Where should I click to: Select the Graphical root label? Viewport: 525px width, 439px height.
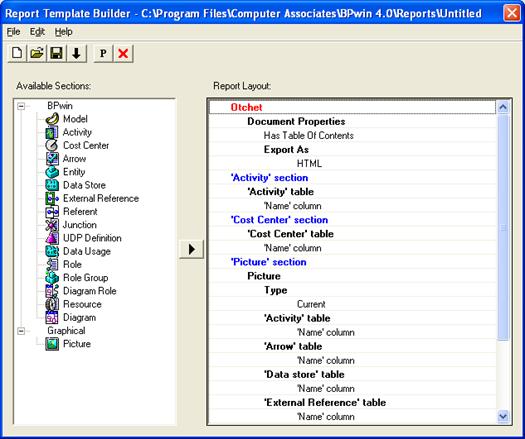[66, 331]
